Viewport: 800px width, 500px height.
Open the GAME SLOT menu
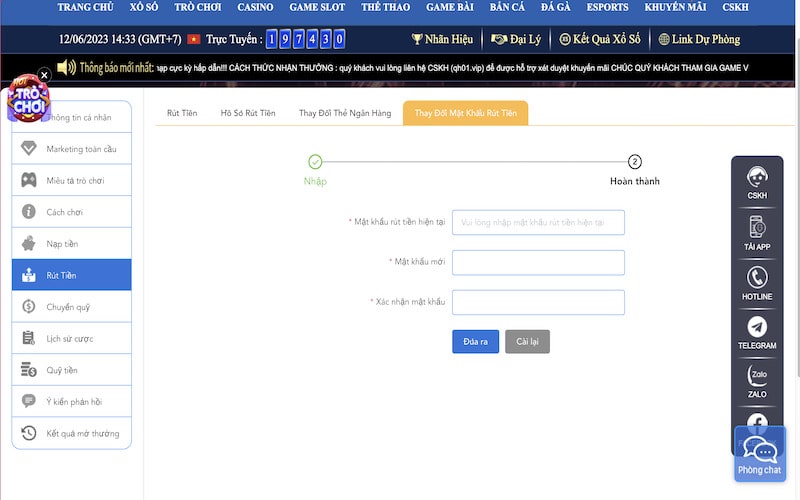click(x=317, y=7)
